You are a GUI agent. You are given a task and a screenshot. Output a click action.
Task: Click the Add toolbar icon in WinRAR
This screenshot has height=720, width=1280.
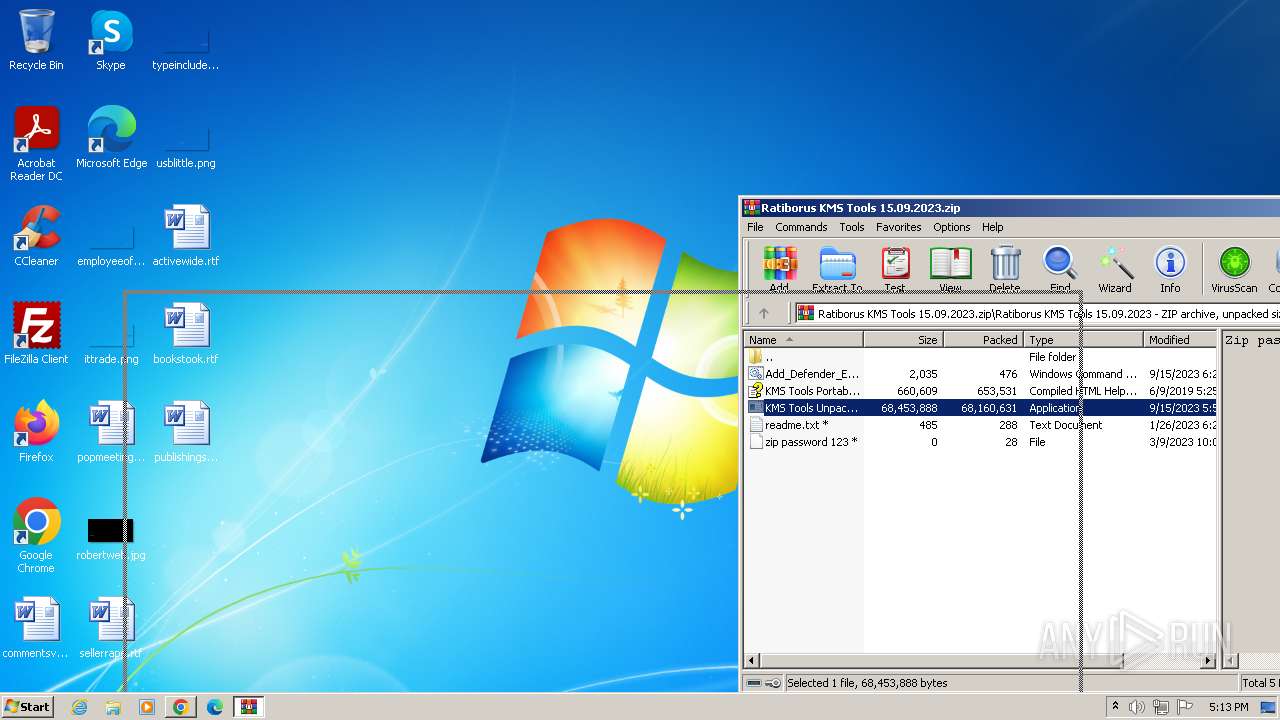click(779, 268)
